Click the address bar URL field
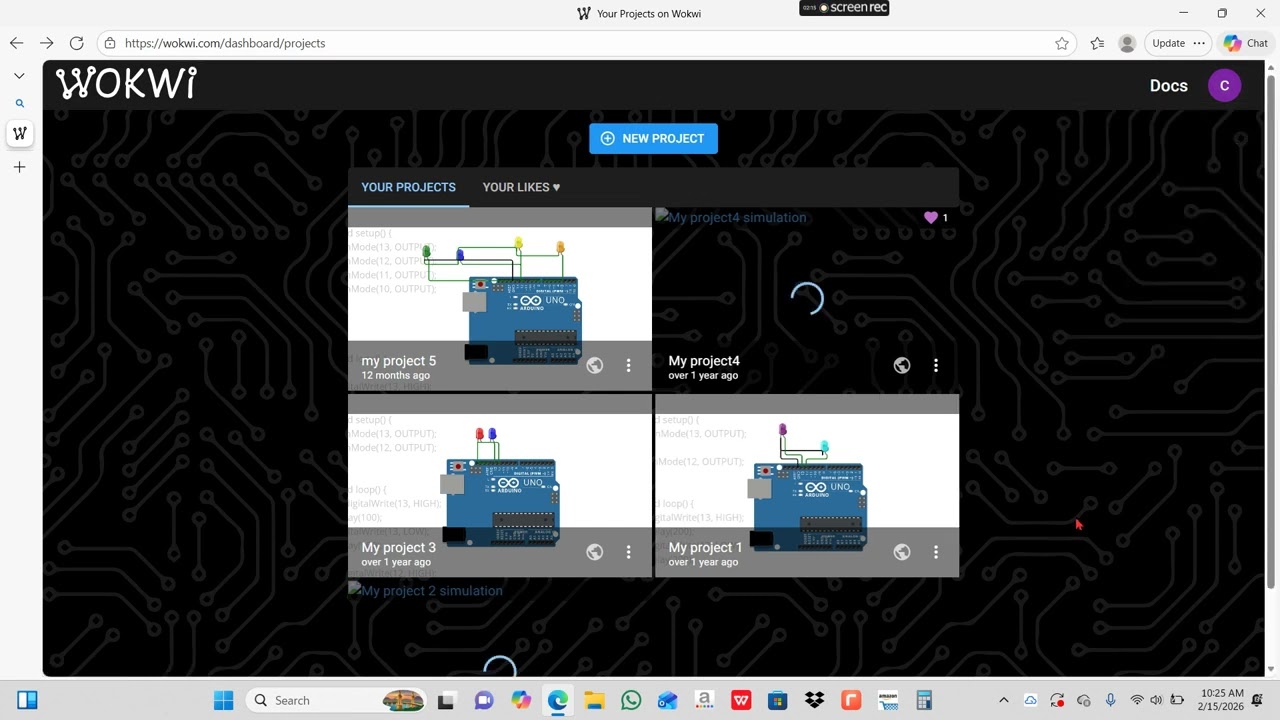The image size is (1280, 720). pyautogui.click(x=588, y=43)
